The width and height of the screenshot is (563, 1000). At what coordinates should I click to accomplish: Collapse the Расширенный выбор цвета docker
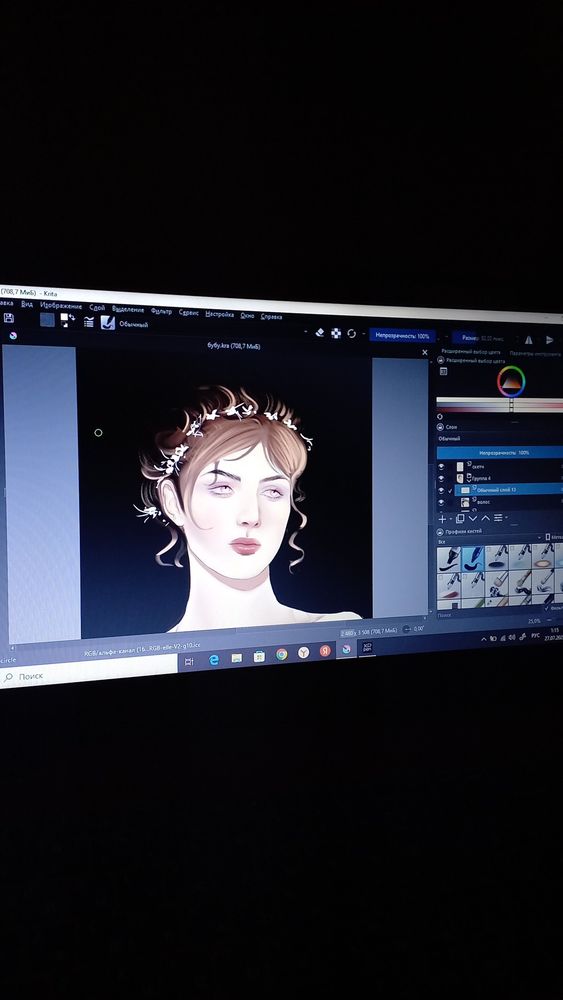click(440, 361)
